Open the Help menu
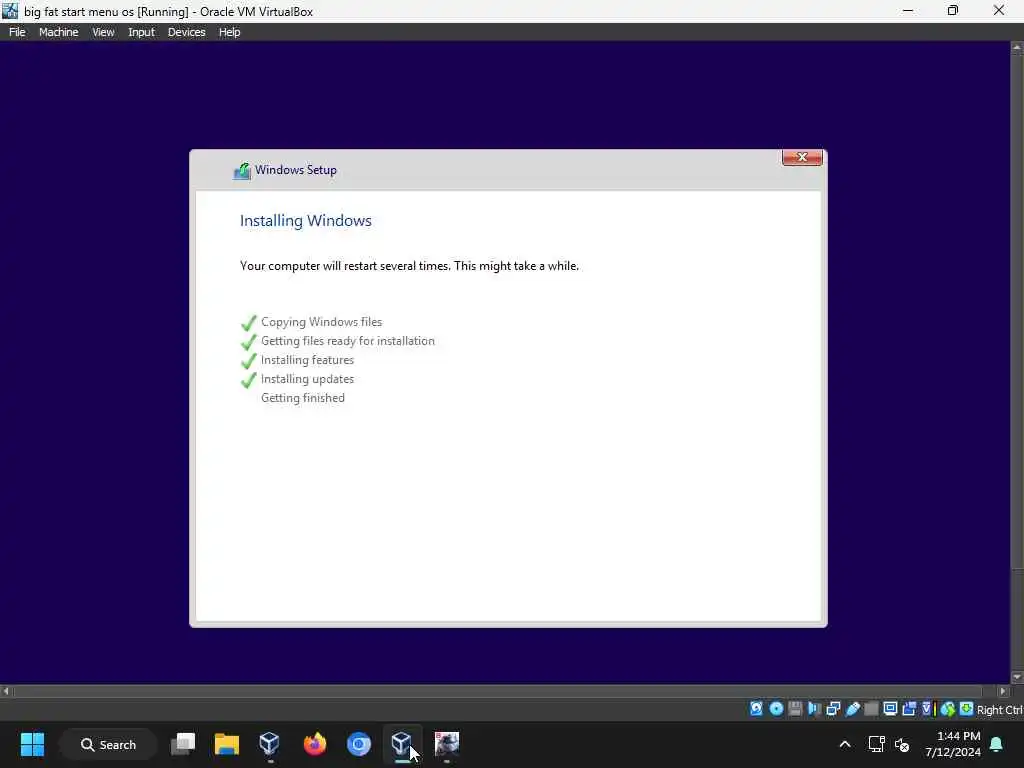Screen dimensions: 1024x768 pos(229,32)
